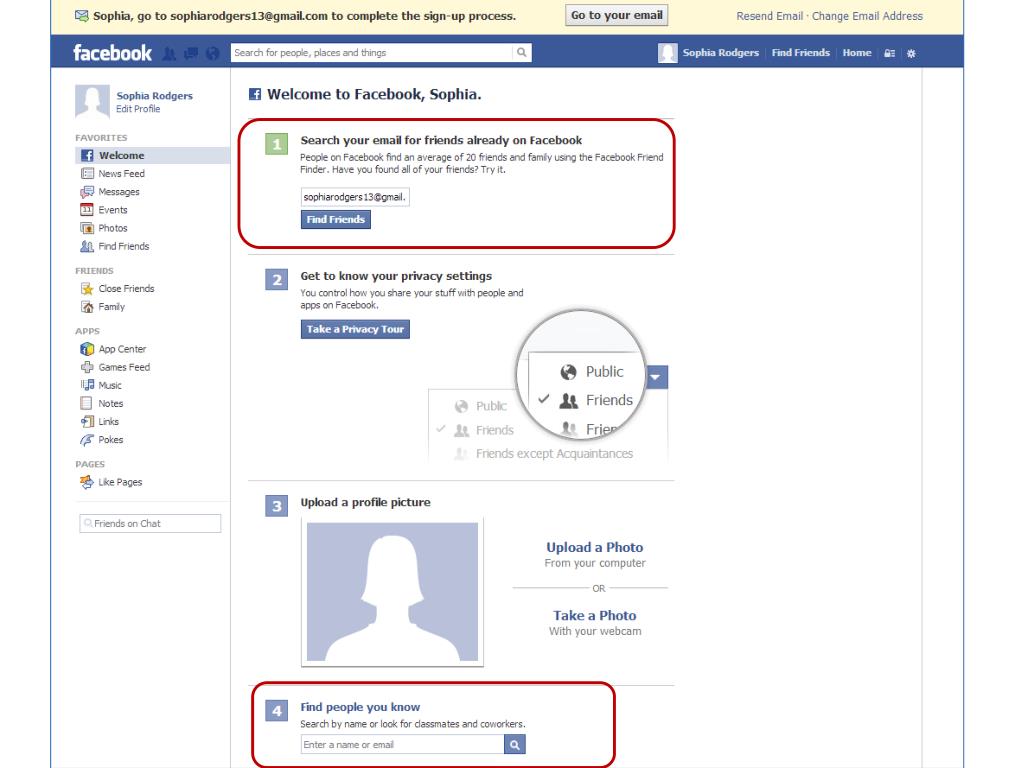The height and width of the screenshot is (768, 1024).
Task: Click the Notes icon in Apps
Action: (x=86, y=404)
